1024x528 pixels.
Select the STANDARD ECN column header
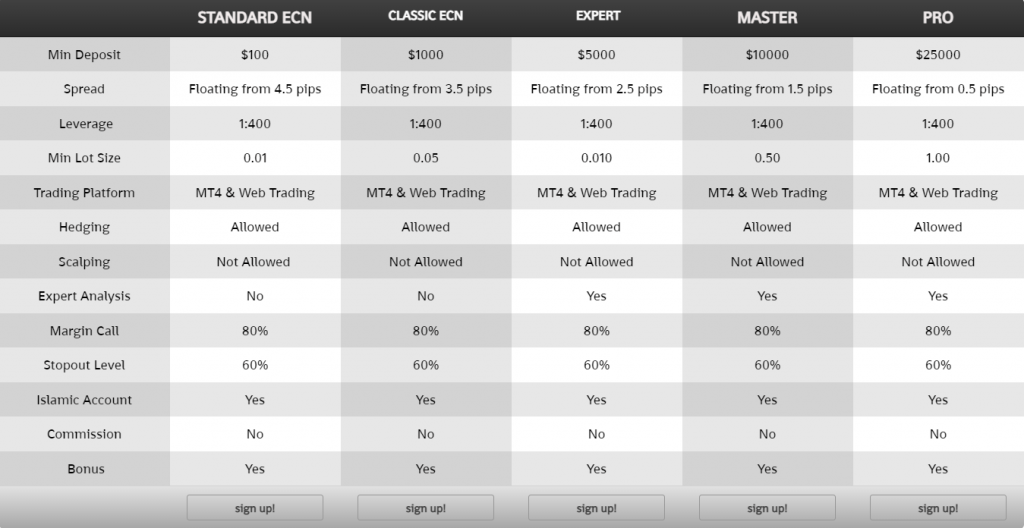coord(255,18)
